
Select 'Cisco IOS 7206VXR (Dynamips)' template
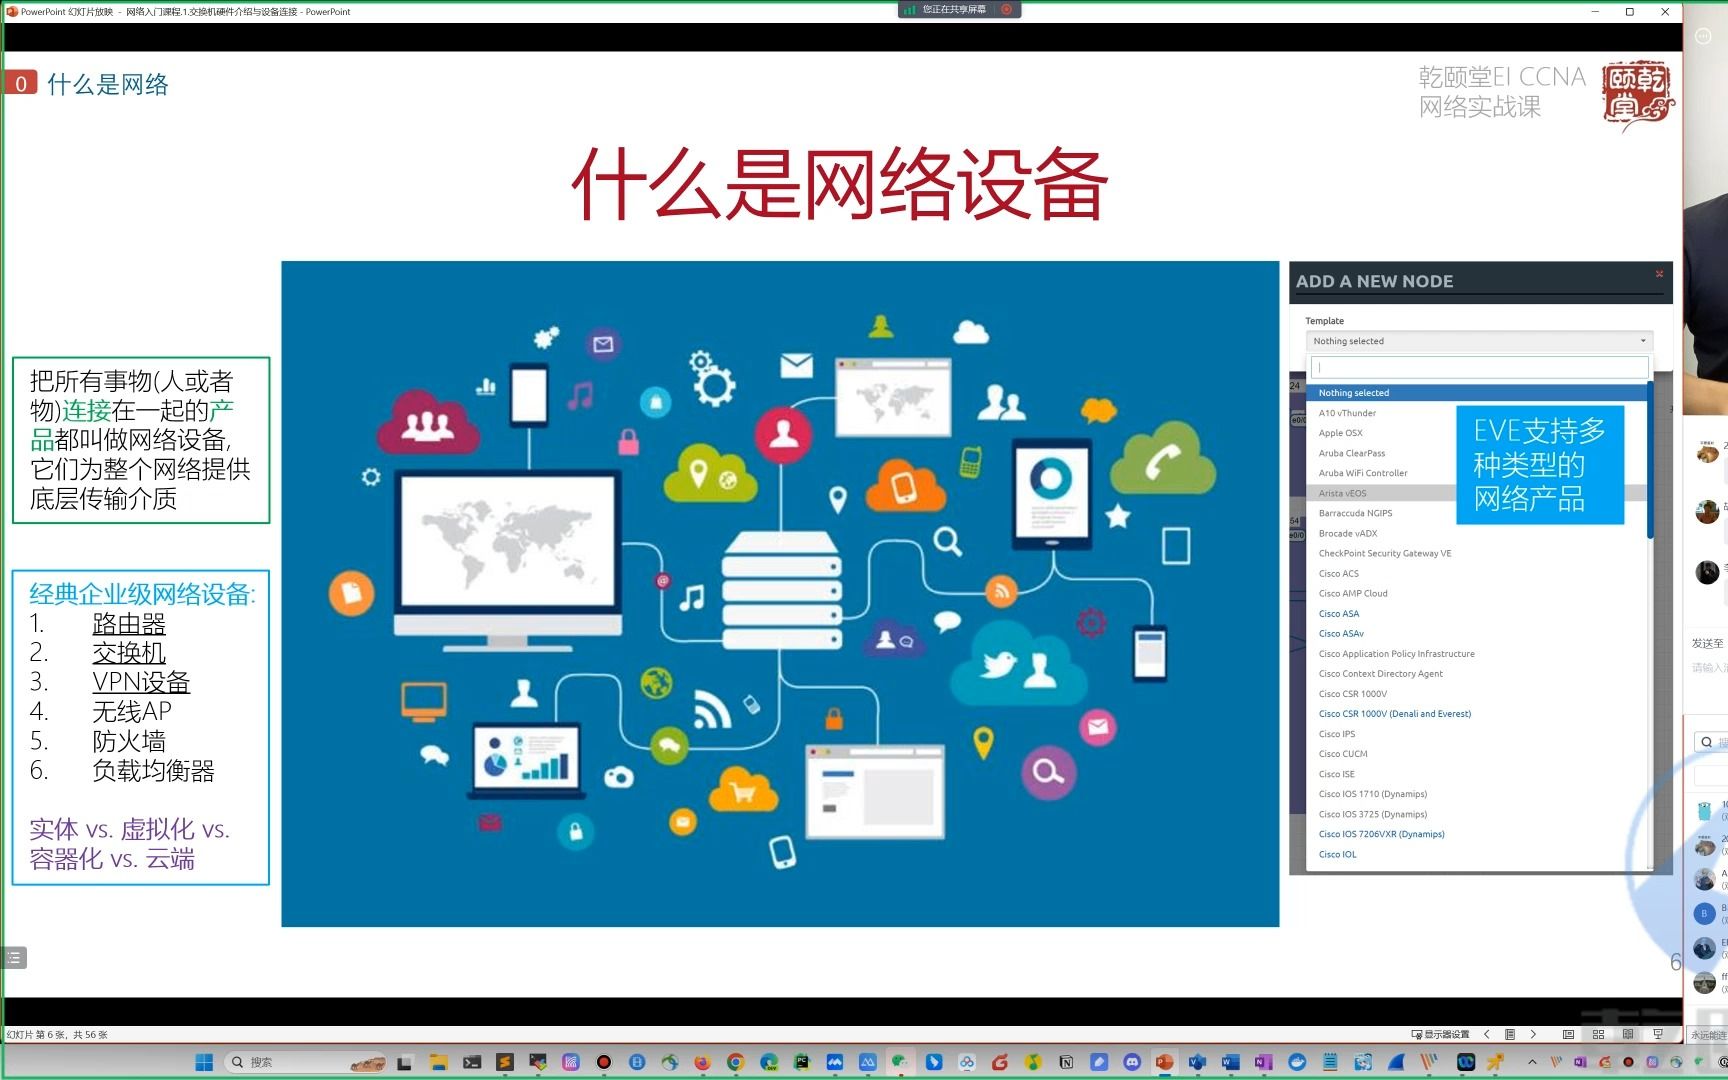(x=1381, y=834)
